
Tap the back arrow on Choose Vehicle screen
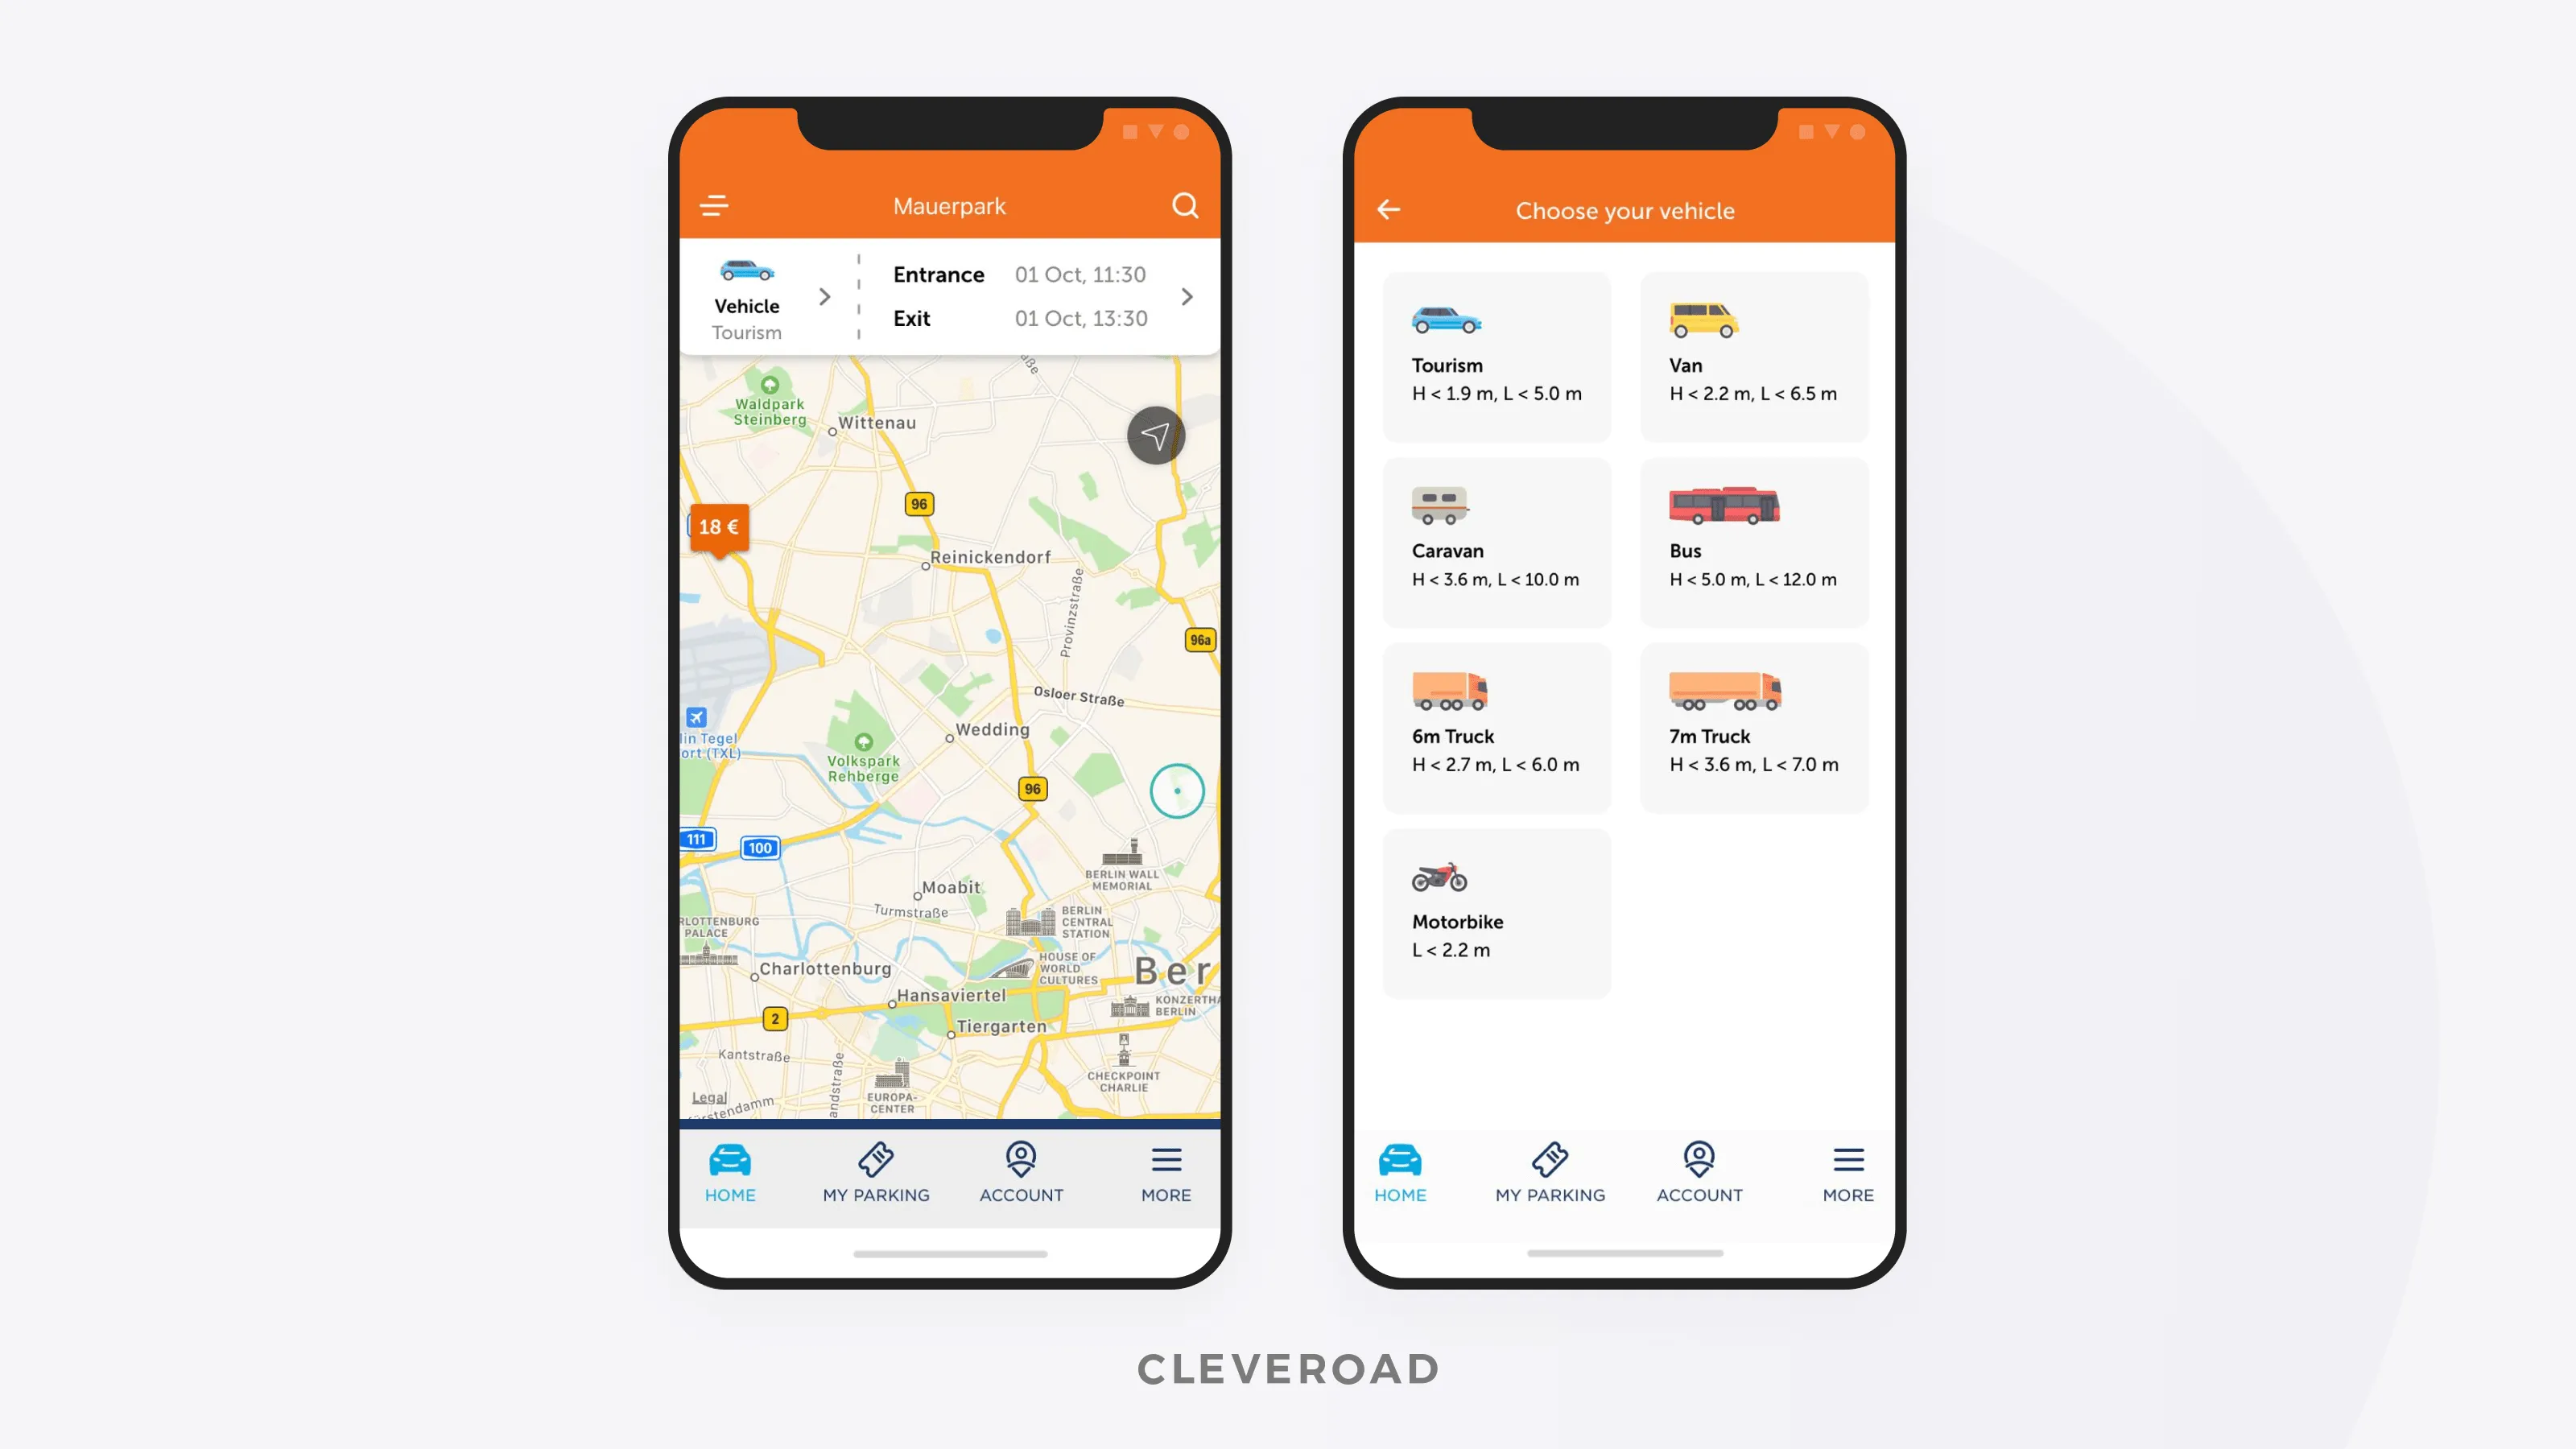[1390, 208]
